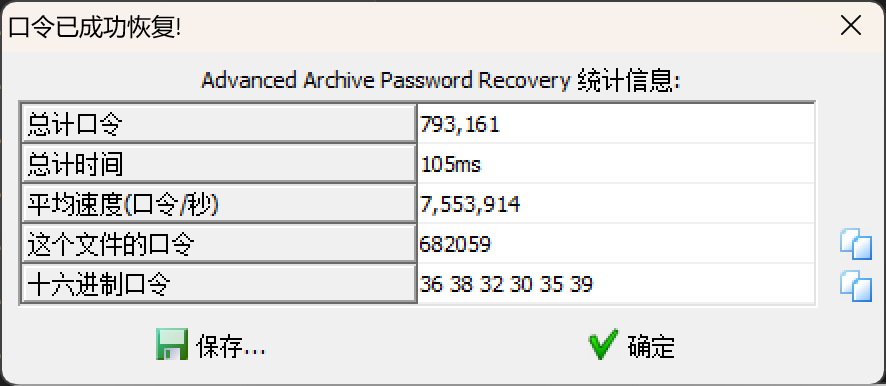
Task: Close the password recovery dialog
Action: (x=850, y=25)
